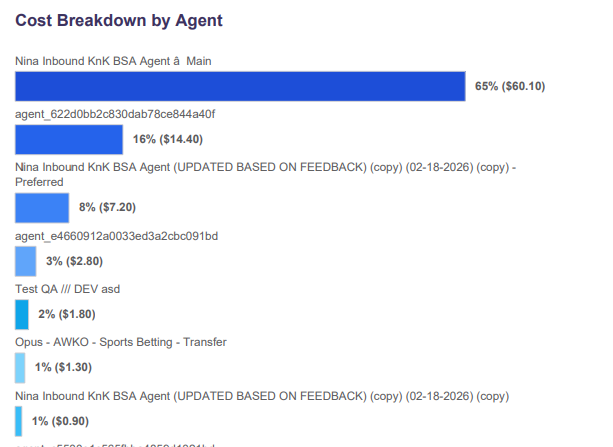Screen dimensions: 613x447
Task: Click the 2% cost bar
Action: [x=22, y=314]
